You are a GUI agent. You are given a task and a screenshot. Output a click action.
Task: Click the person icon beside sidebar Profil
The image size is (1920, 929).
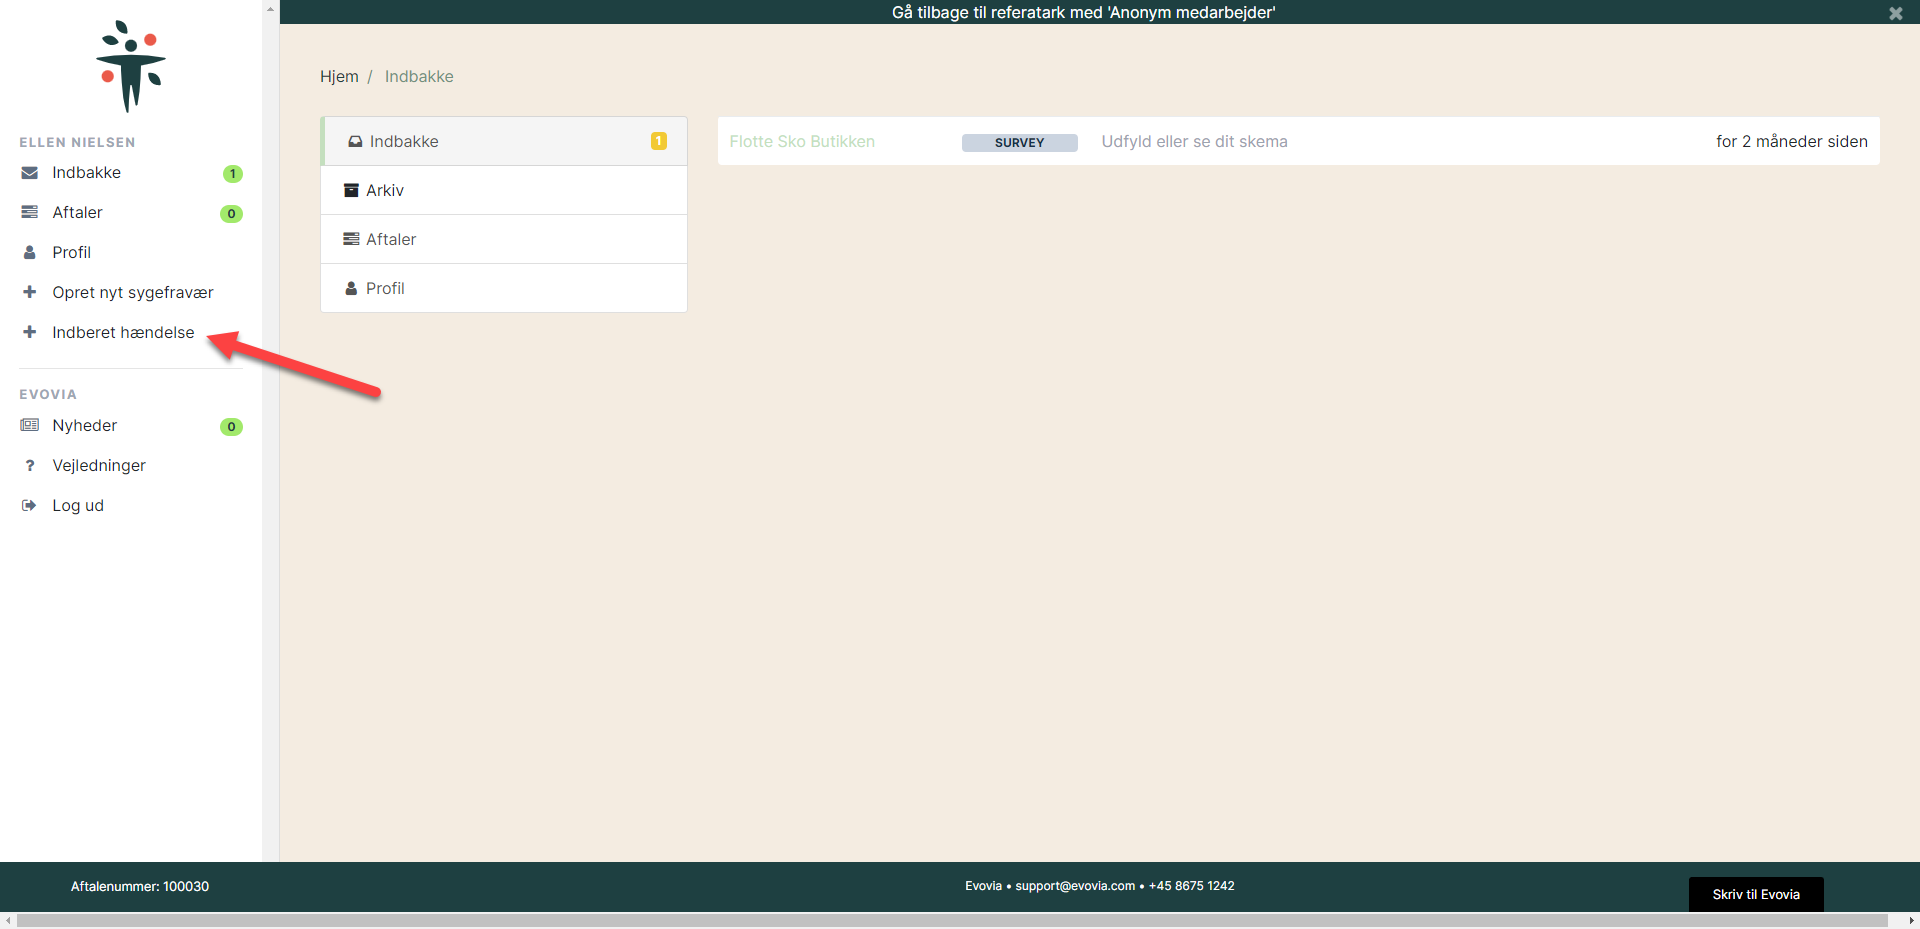click(30, 253)
